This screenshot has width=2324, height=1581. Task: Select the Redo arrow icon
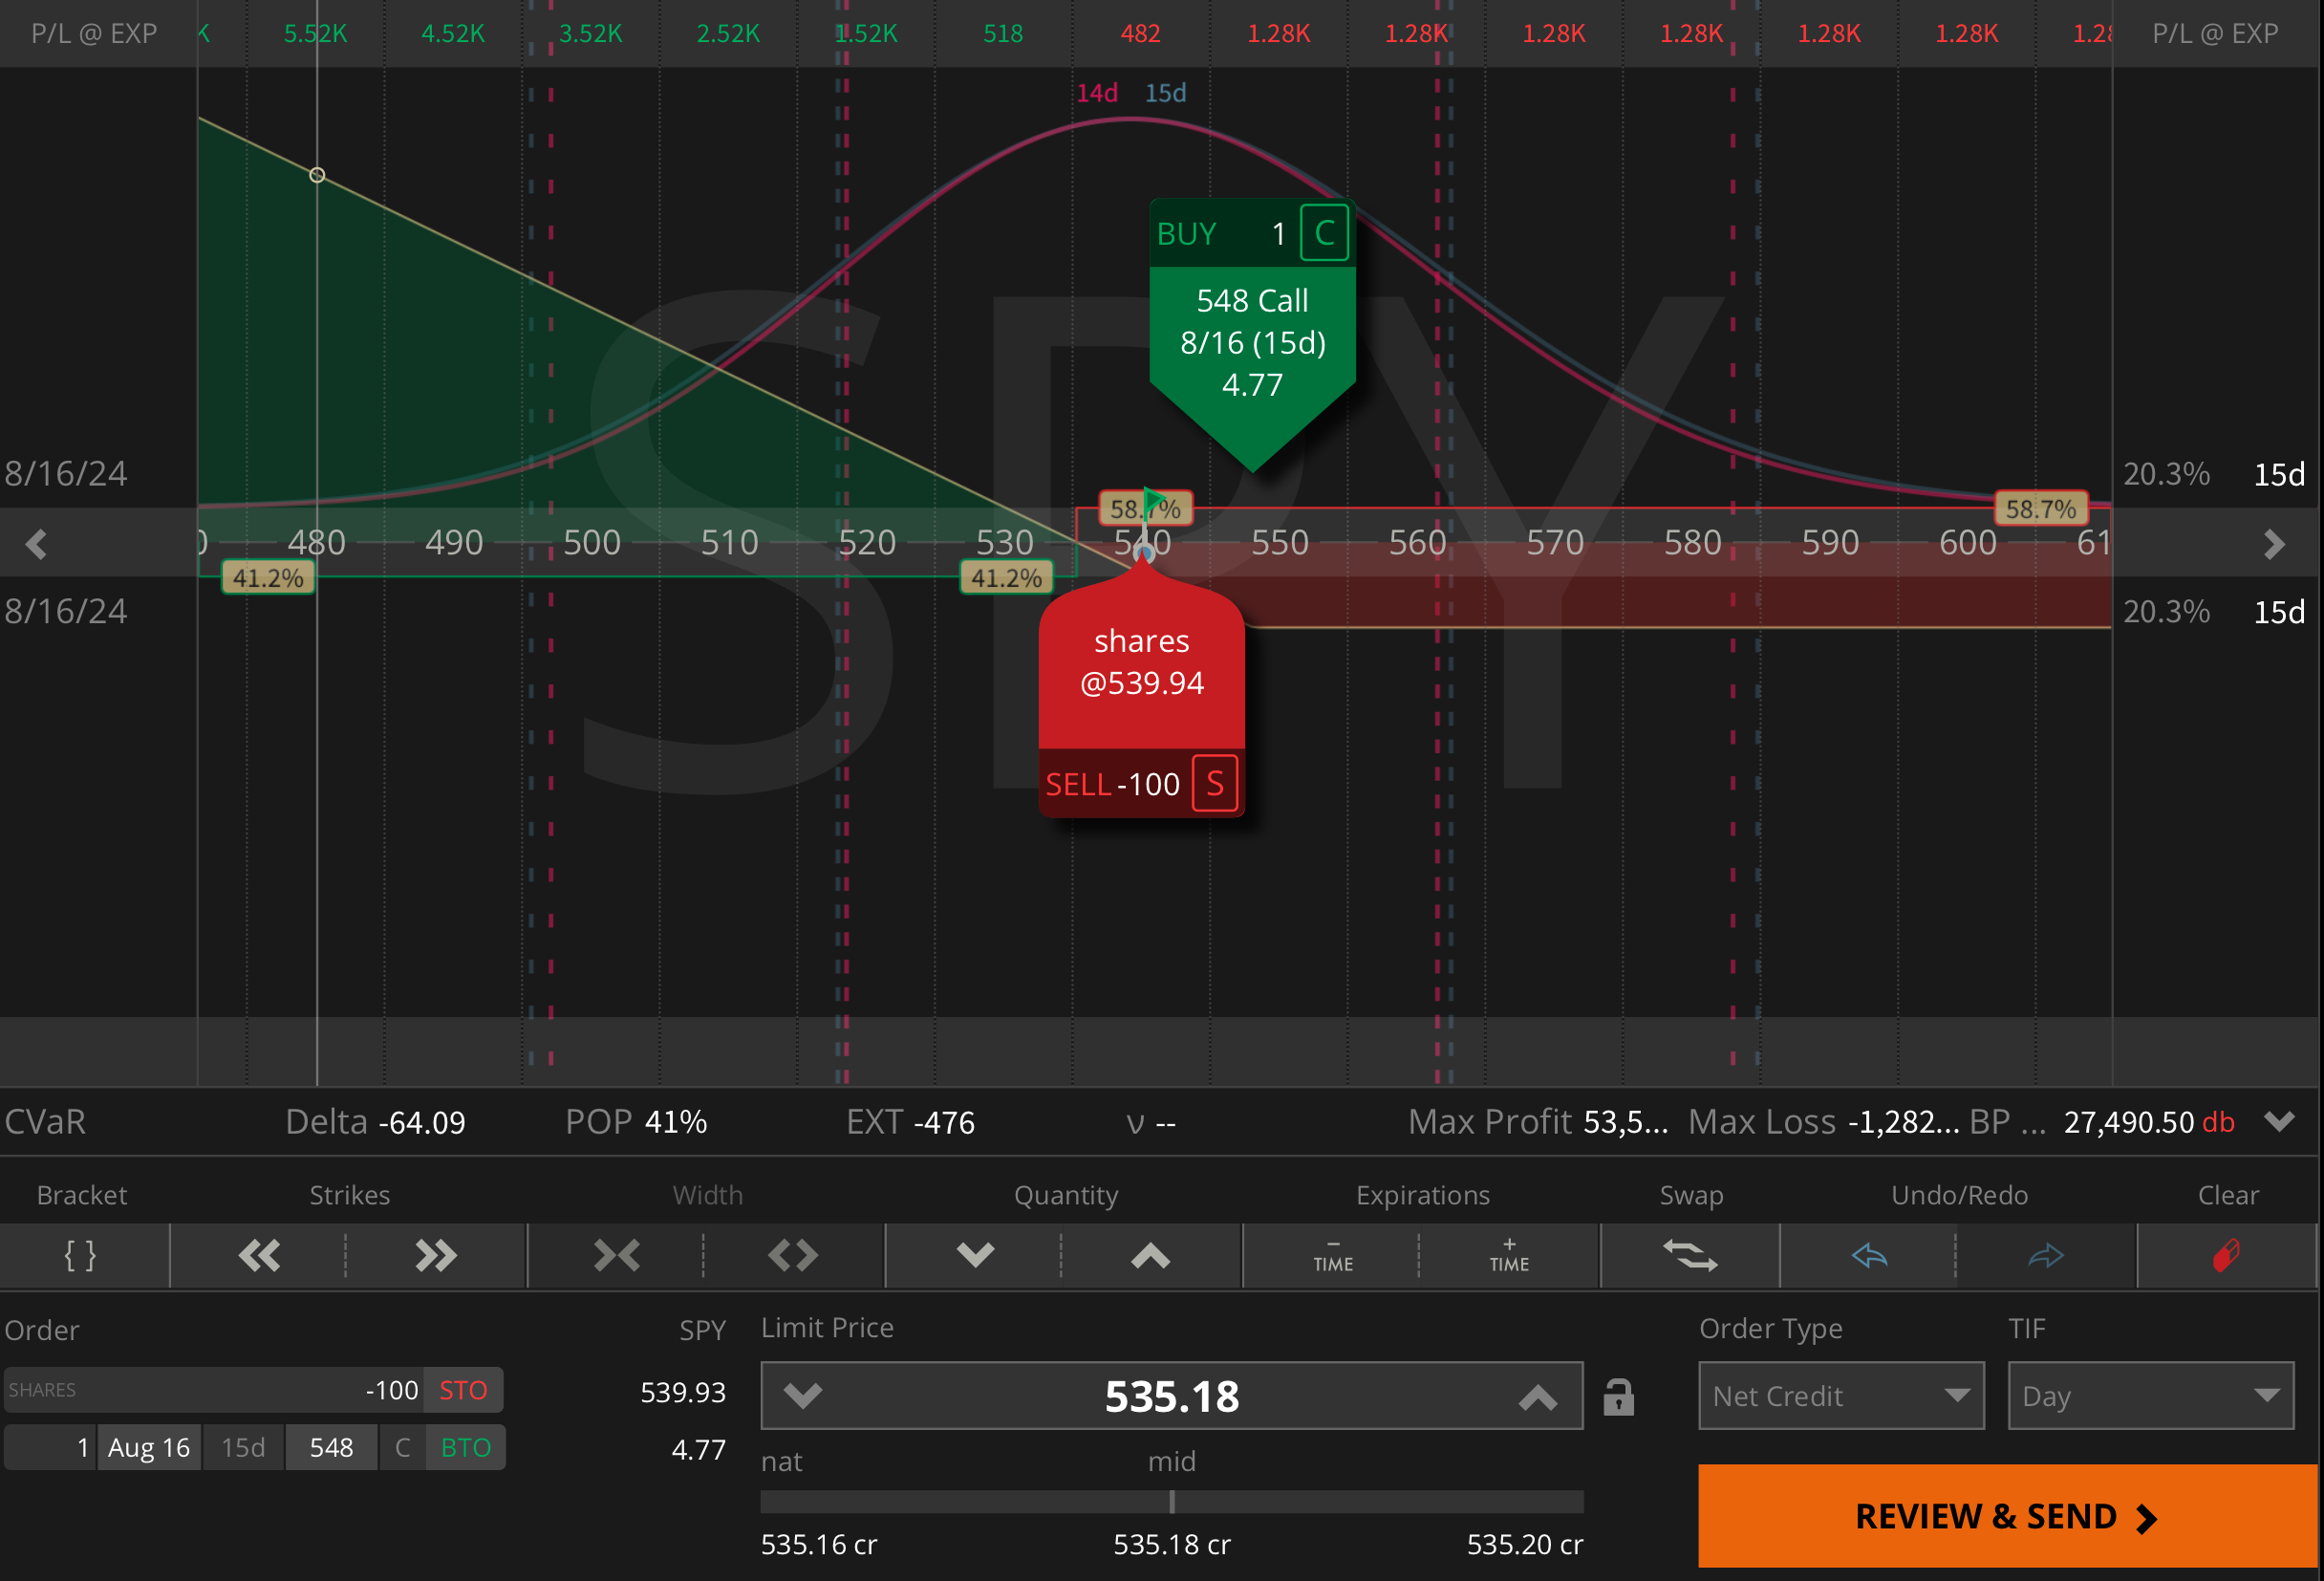pyautogui.click(x=2046, y=1256)
